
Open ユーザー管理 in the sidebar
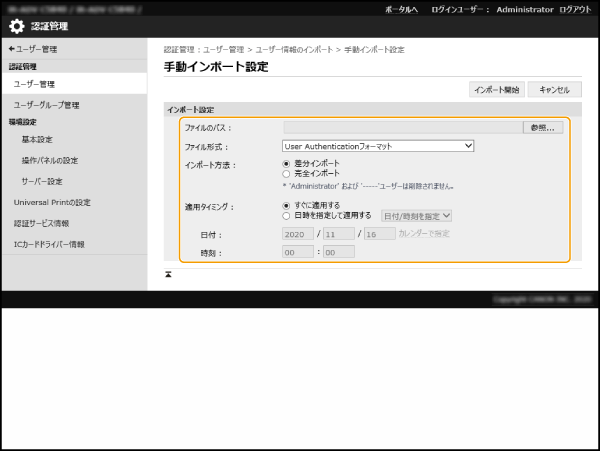(x=34, y=84)
